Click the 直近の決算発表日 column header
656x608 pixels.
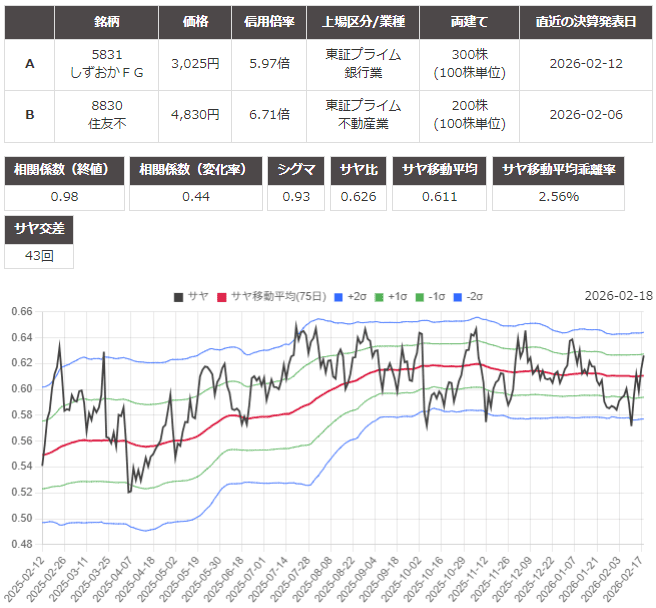586,22
